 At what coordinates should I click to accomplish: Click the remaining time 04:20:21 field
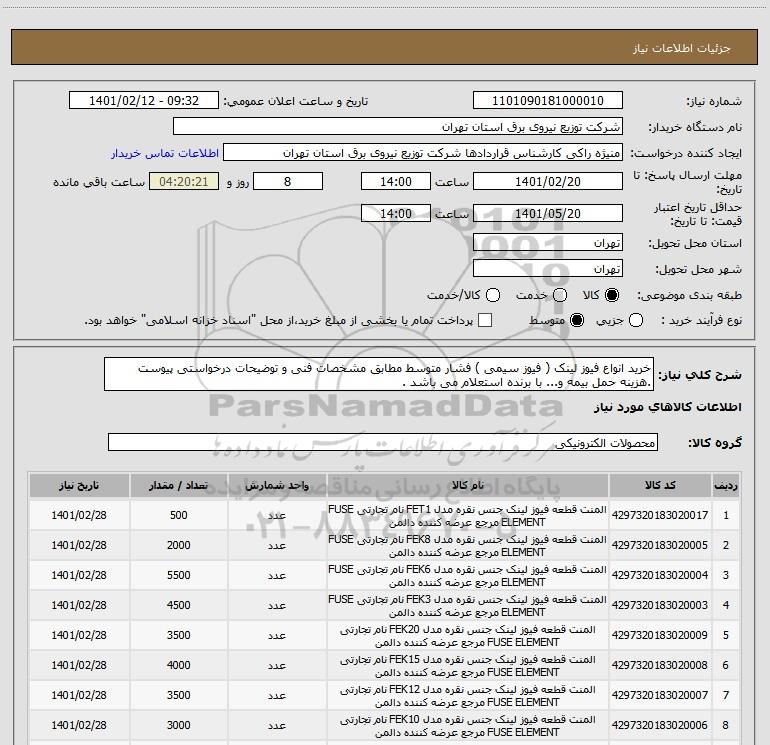pos(184,181)
